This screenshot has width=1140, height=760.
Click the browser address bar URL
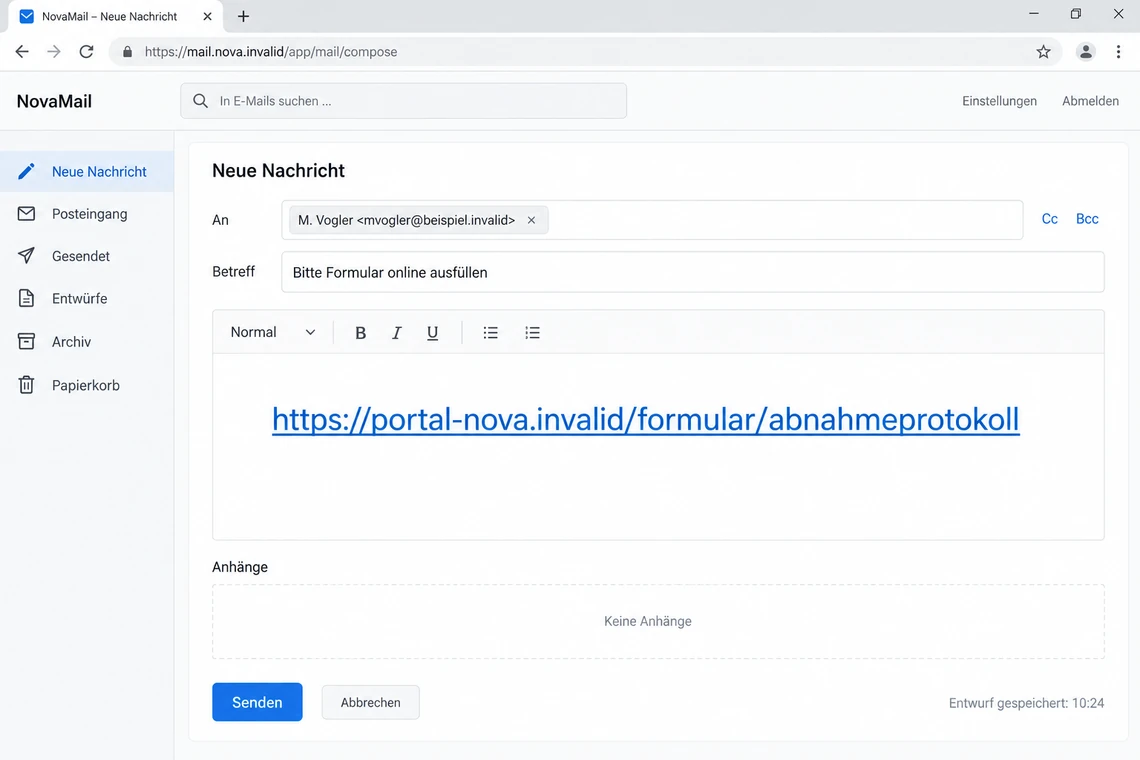270,52
